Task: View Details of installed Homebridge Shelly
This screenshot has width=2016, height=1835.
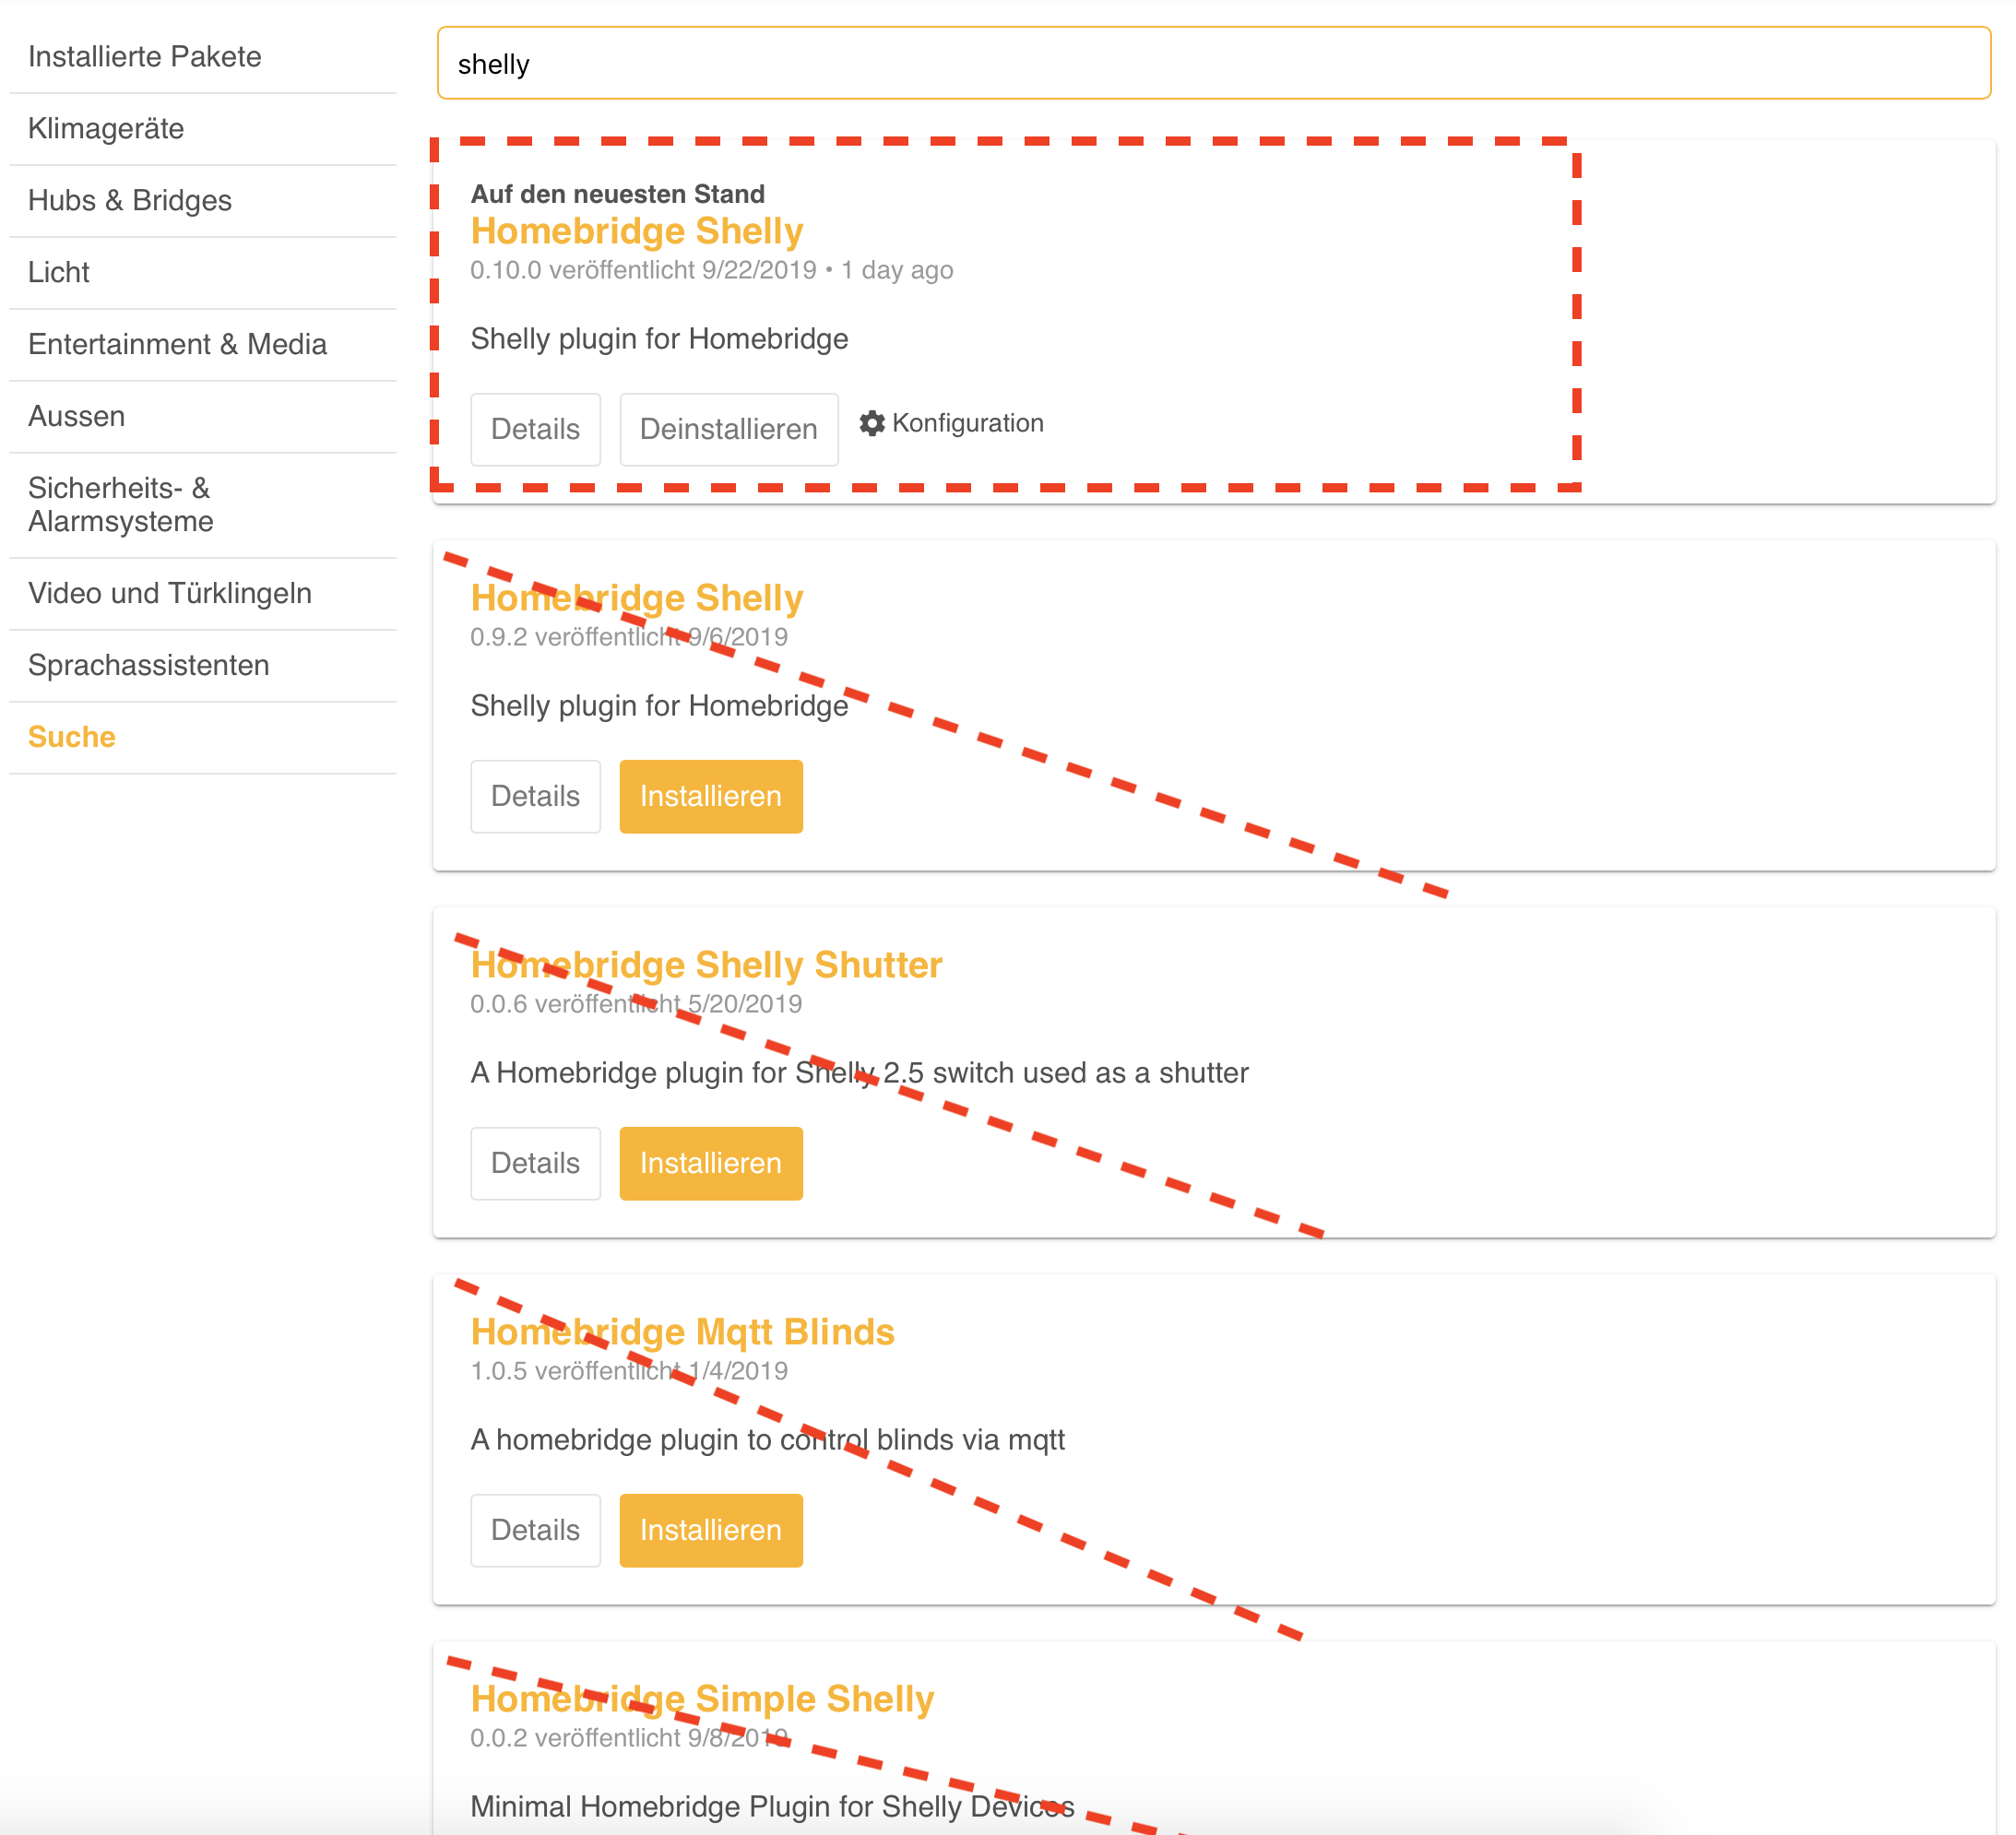Action: click(535, 429)
